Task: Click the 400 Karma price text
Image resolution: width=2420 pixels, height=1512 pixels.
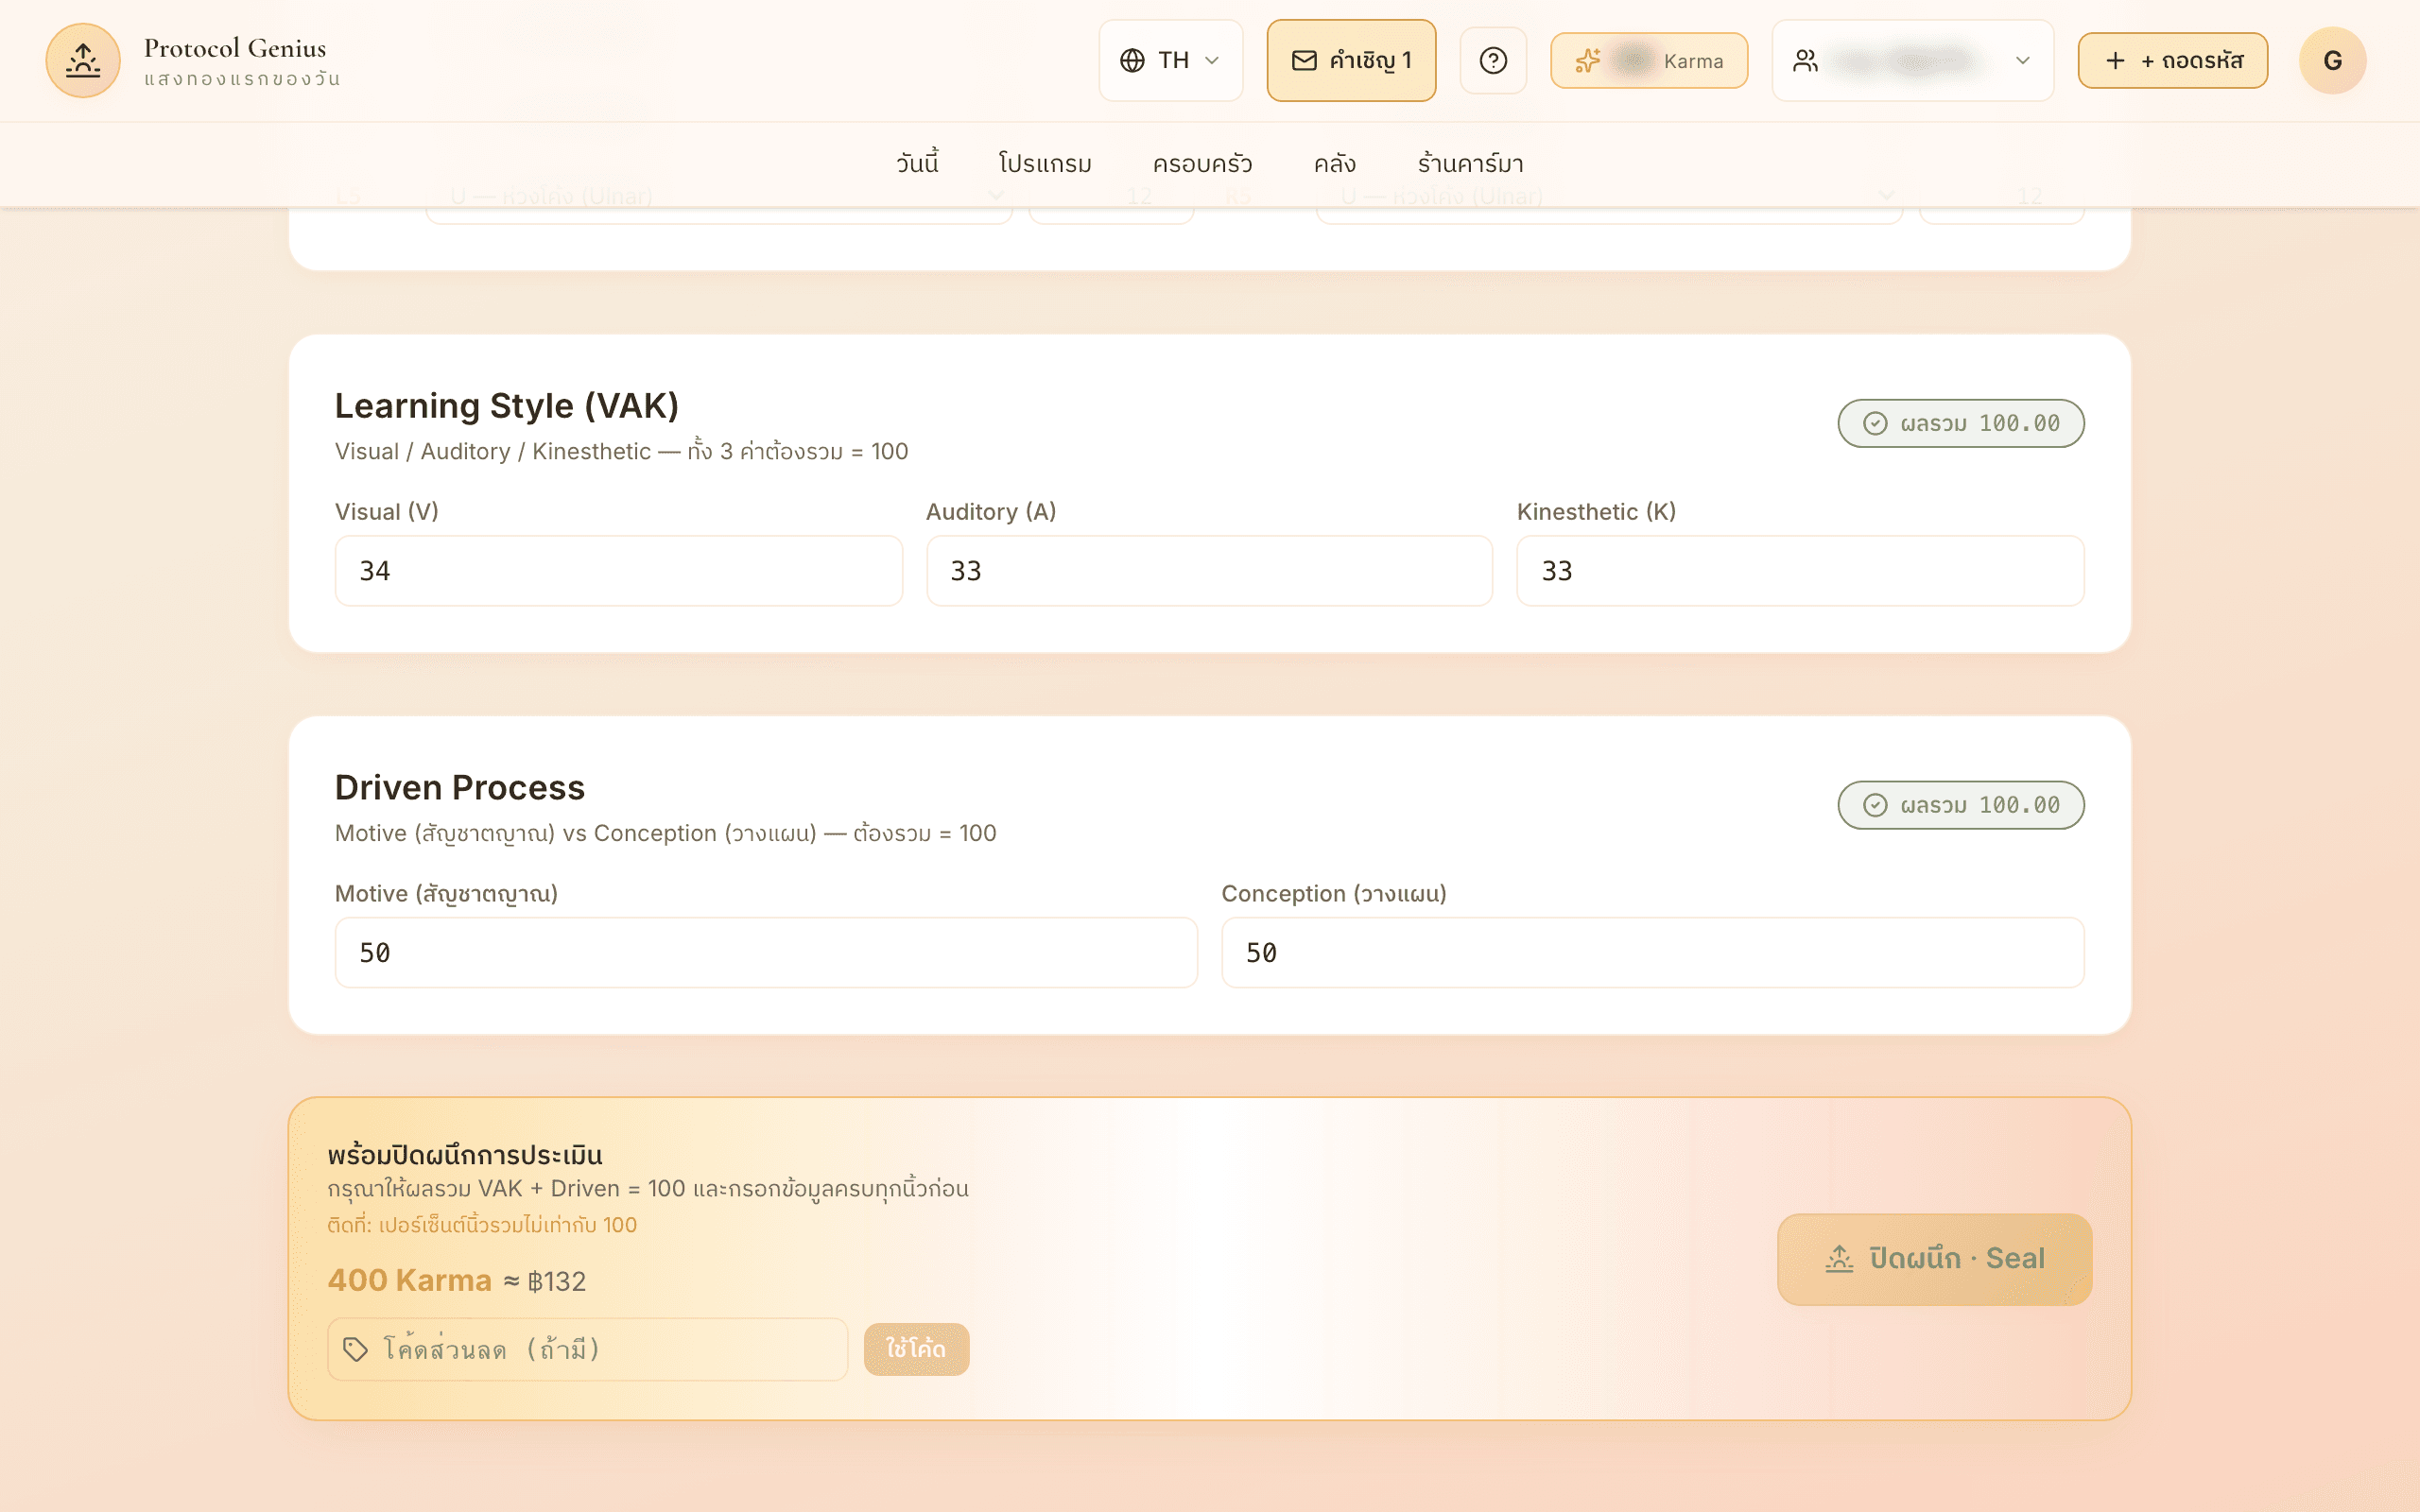Action: coord(410,1280)
